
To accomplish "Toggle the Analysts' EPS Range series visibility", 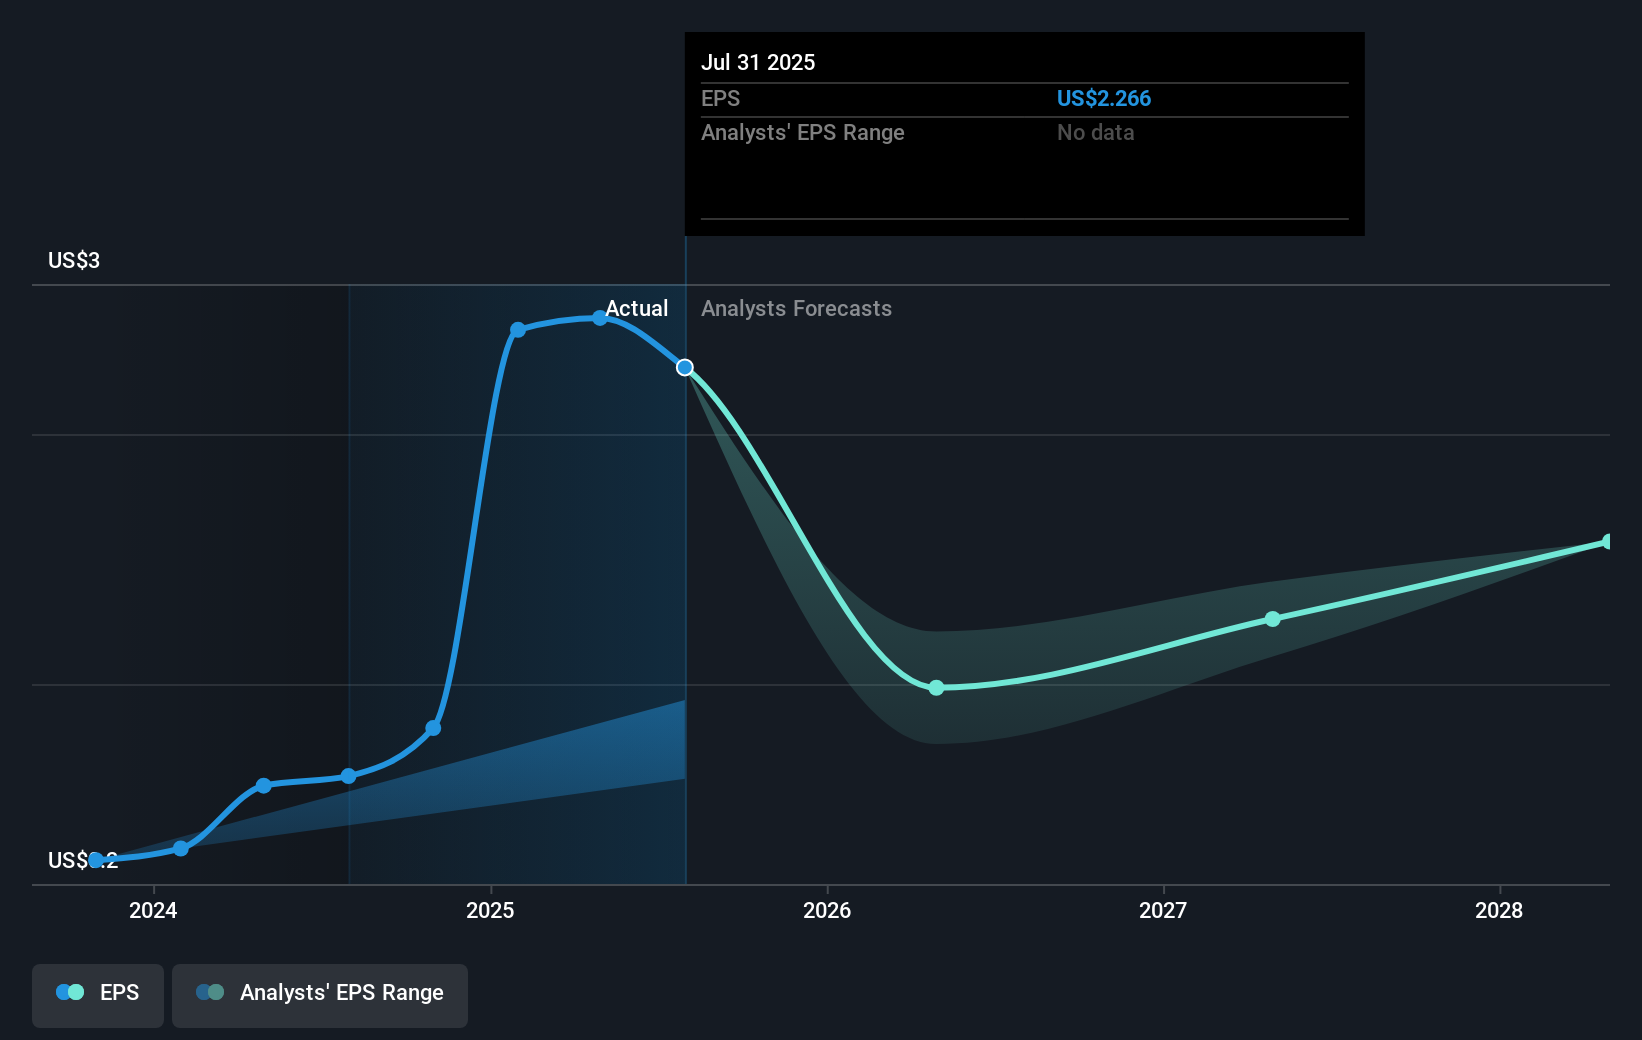I will point(320,993).
